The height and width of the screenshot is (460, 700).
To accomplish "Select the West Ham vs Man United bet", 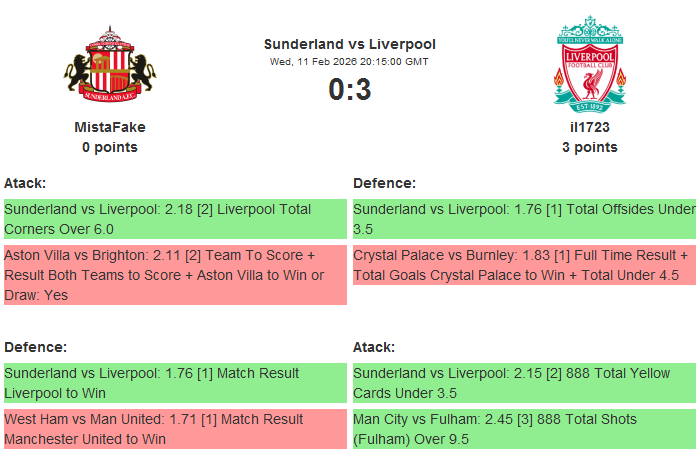I will pos(175,429).
